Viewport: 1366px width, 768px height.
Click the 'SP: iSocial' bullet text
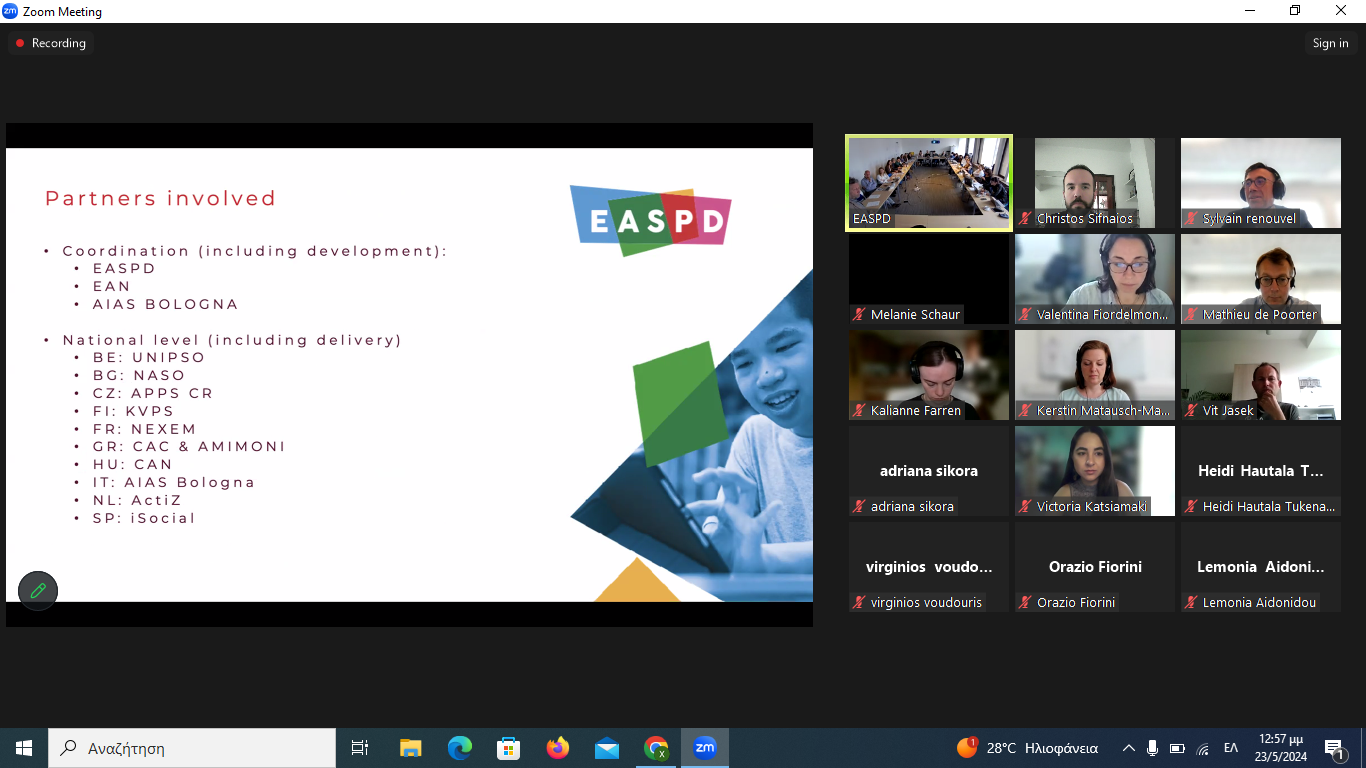click(x=144, y=518)
